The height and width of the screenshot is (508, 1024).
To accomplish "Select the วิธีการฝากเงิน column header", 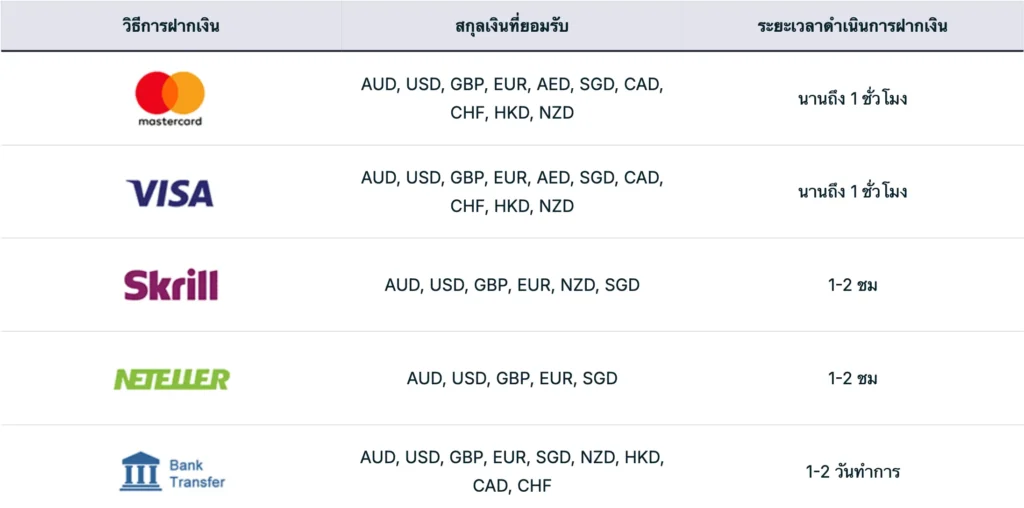I will click(x=170, y=26).
